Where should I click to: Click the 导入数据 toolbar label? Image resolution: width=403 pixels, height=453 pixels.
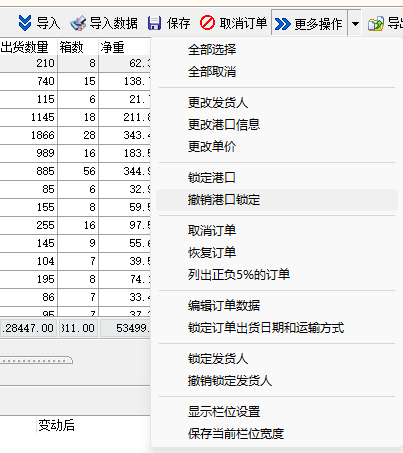pyautogui.click(x=114, y=23)
